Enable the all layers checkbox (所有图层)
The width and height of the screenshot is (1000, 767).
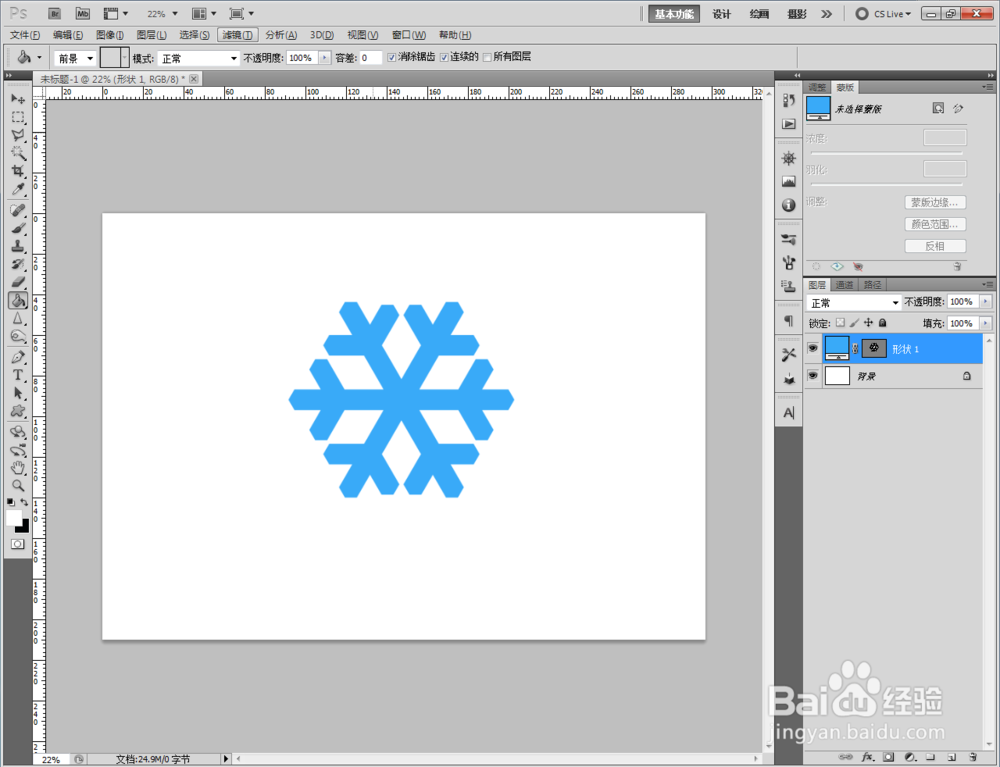pyautogui.click(x=487, y=57)
